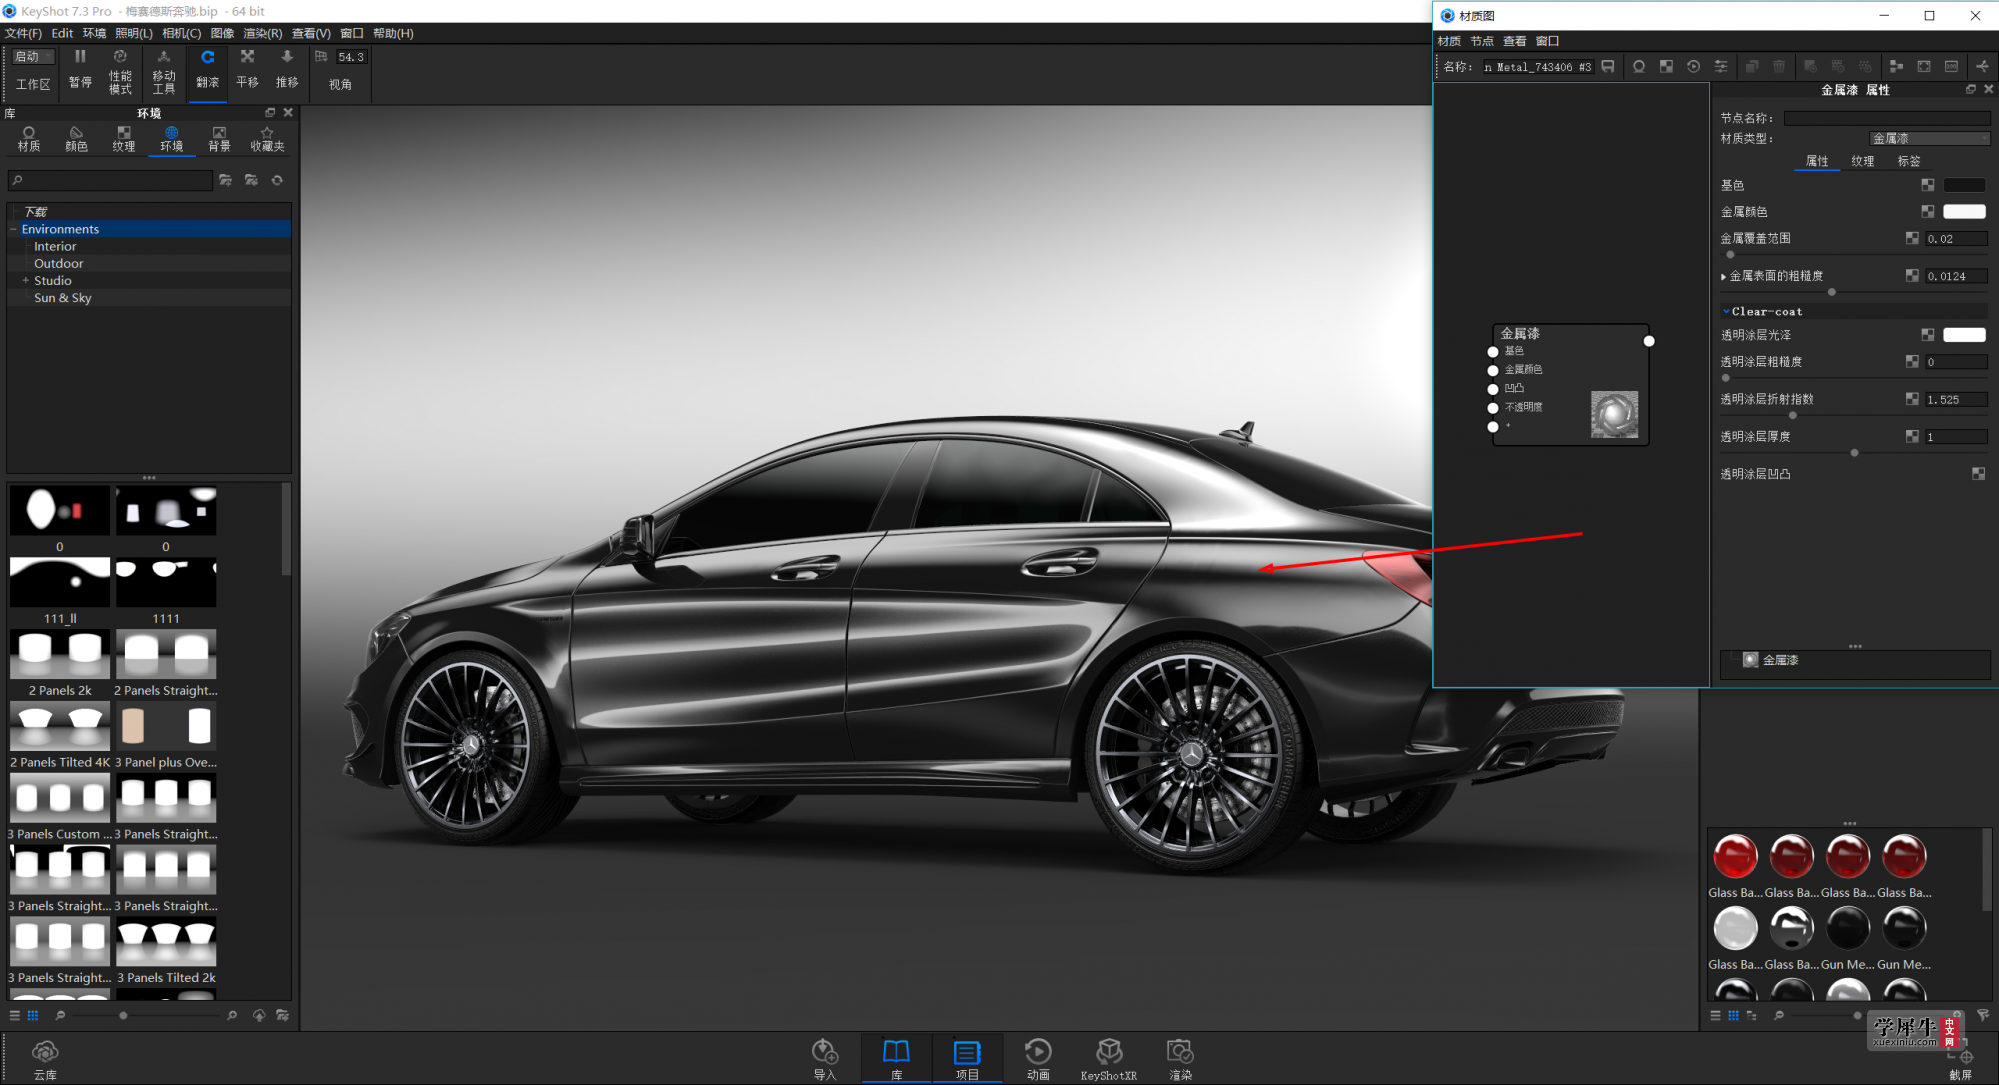The height and width of the screenshot is (1085, 1999).
Task: Activate the move tool (移动工具)
Action: point(164,71)
